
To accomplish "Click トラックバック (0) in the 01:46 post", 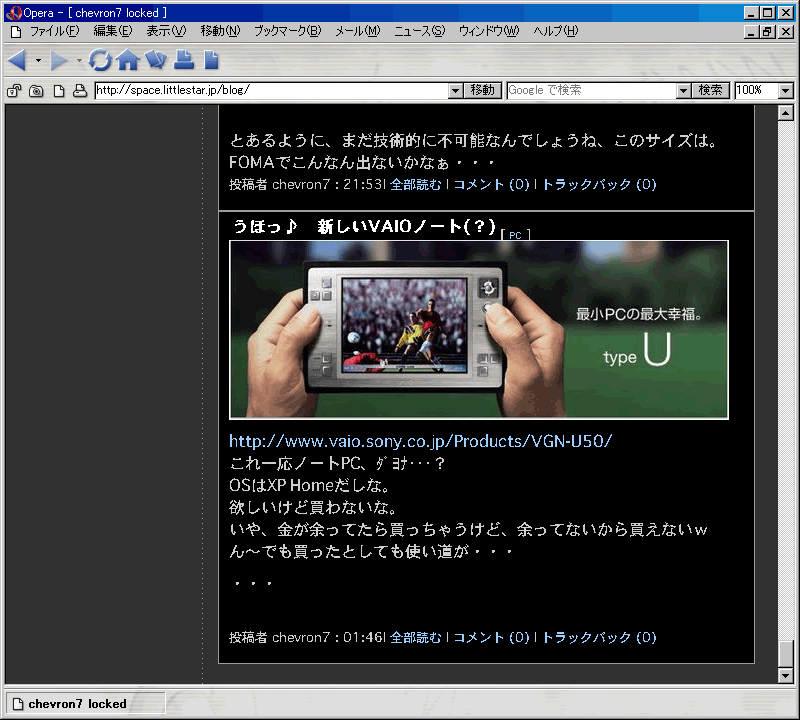I will [599, 637].
